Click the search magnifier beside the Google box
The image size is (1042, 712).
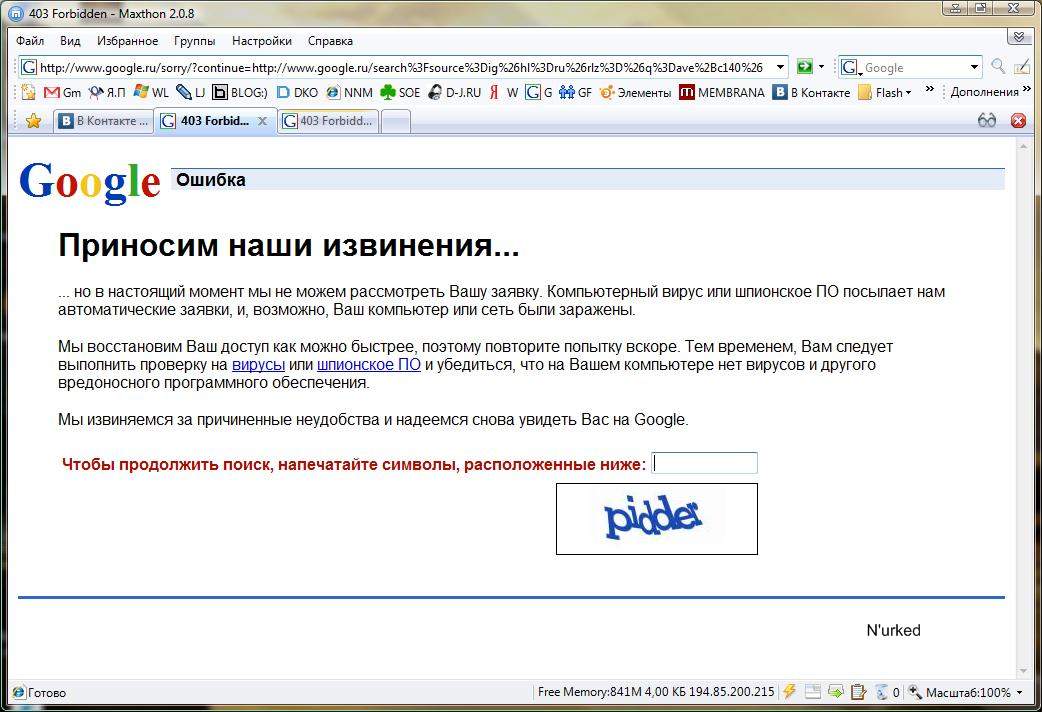tap(998, 67)
